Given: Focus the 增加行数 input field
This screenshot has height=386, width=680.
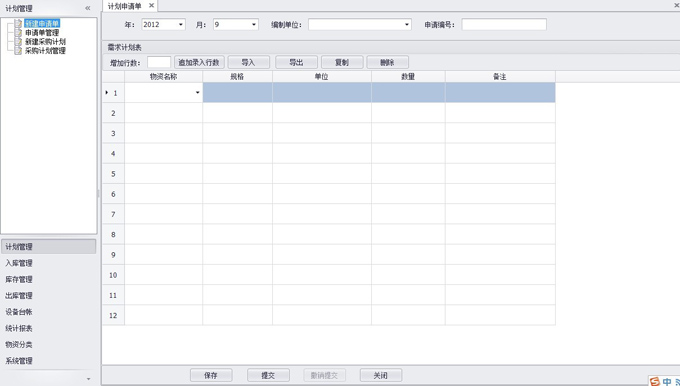Looking at the screenshot, I should [x=159, y=62].
